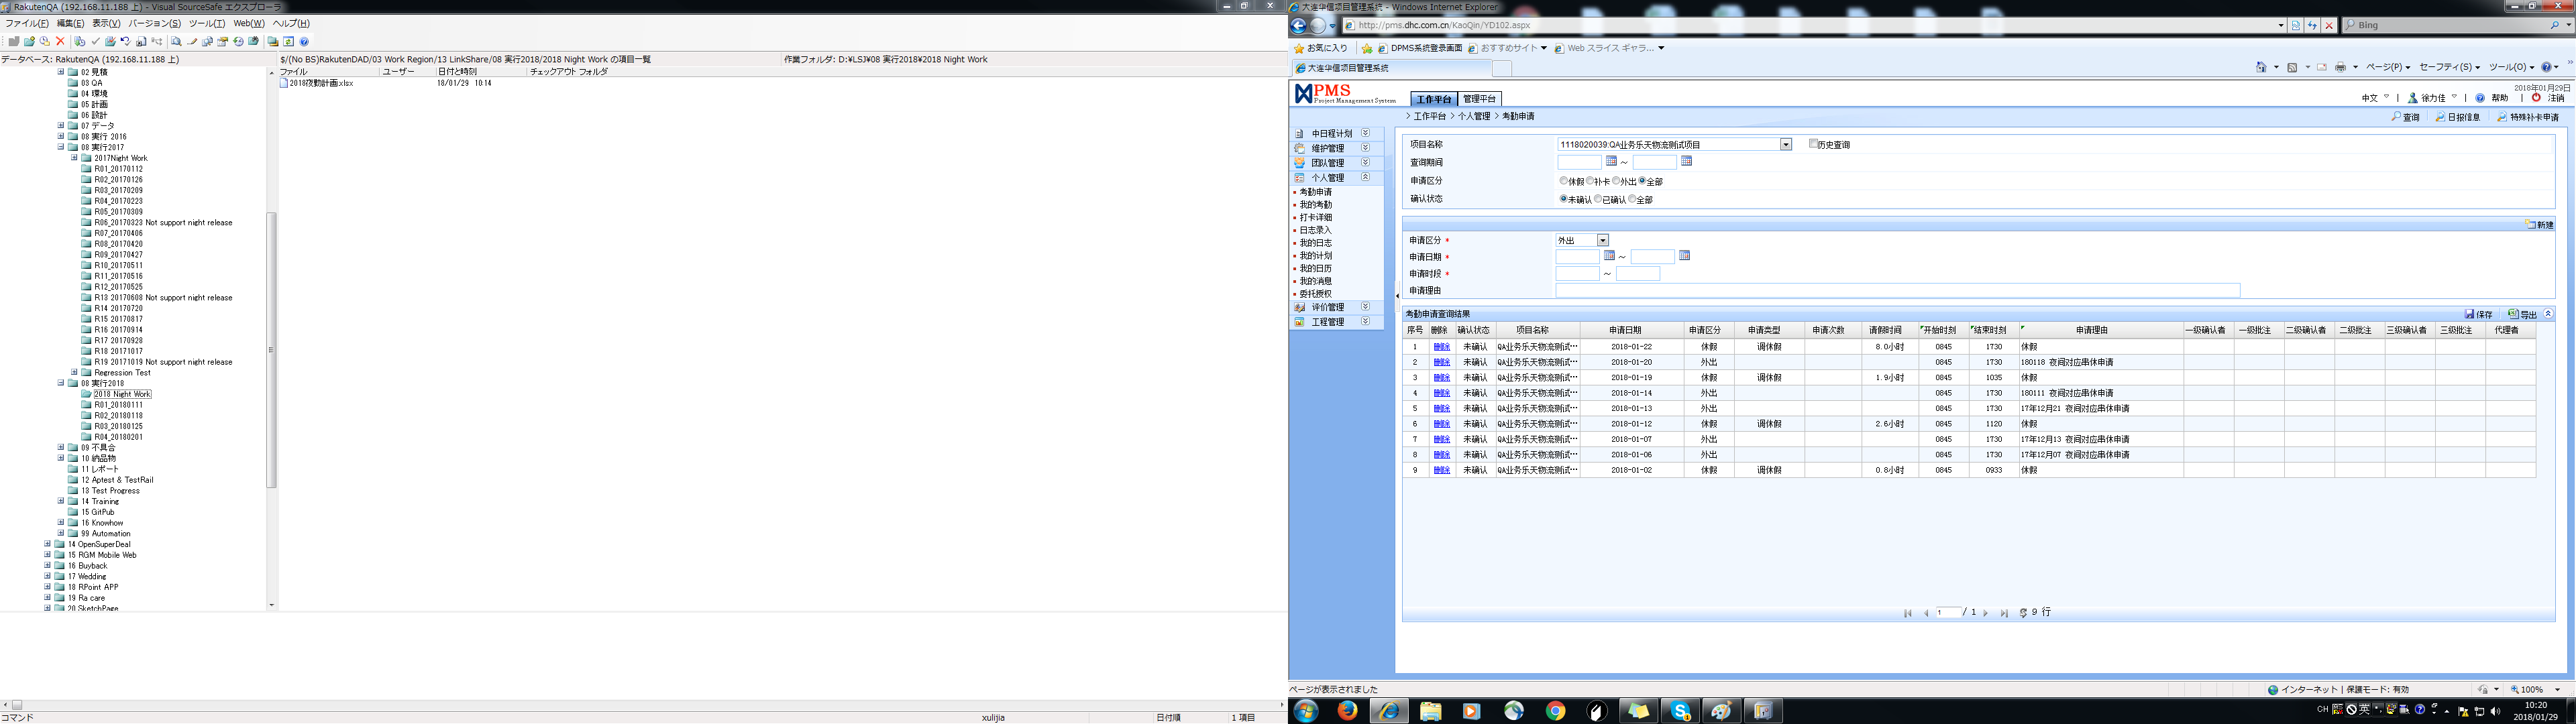Click the 导出 export Excel icon

(2513, 314)
